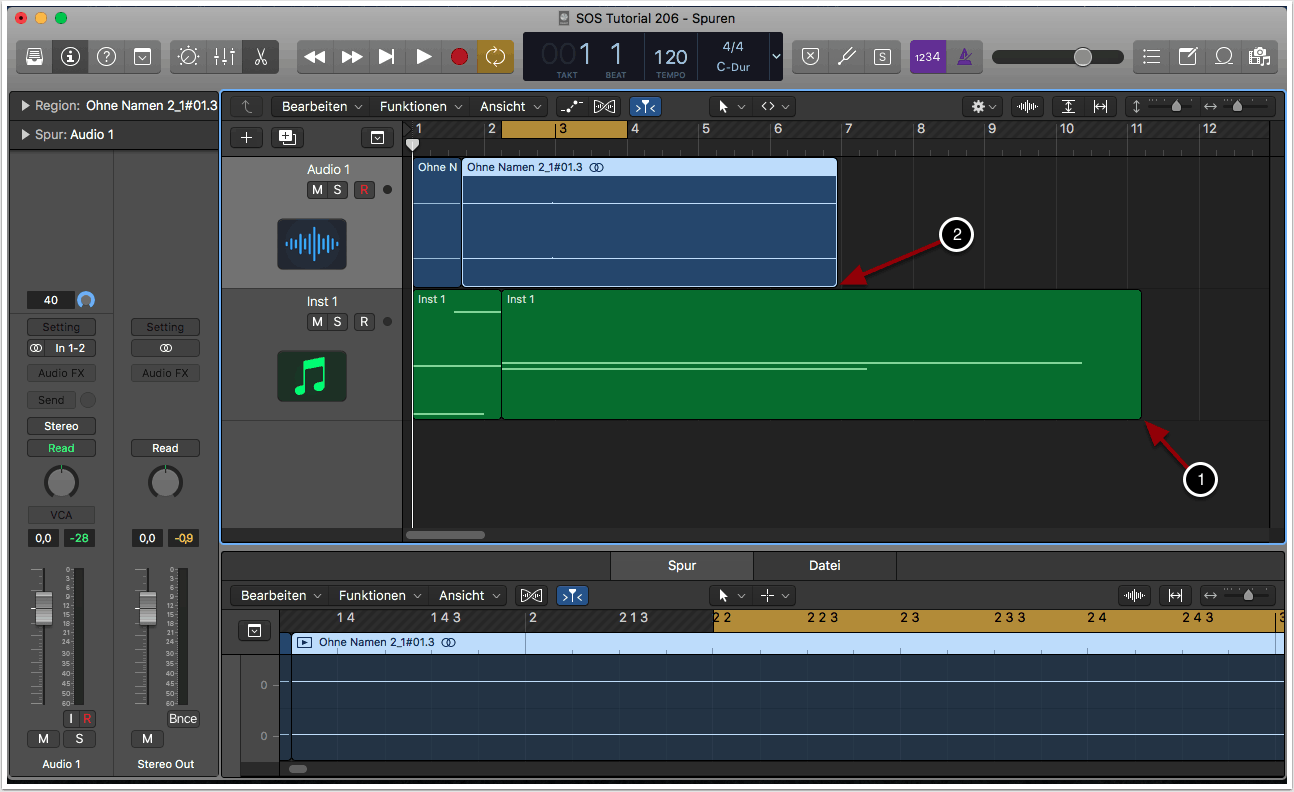Click the add track plus button
The height and width of the screenshot is (792, 1294).
[x=247, y=138]
